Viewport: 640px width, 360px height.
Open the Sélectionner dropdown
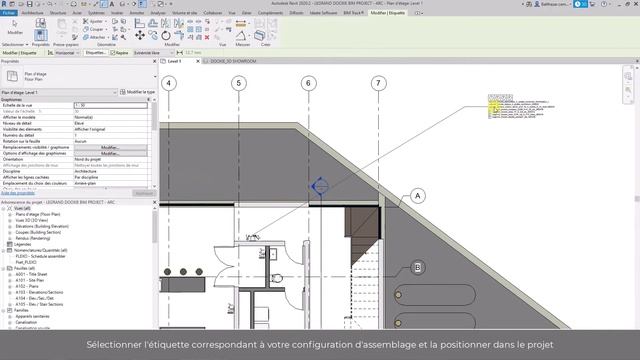point(15,44)
